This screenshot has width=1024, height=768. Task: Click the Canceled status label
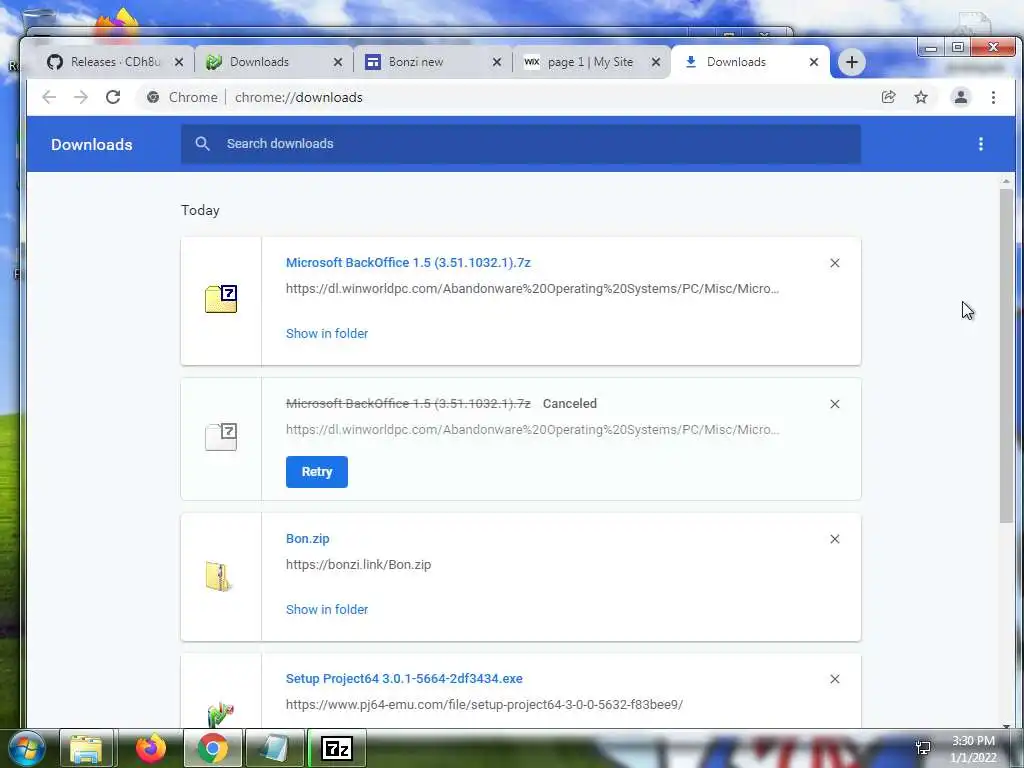pos(569,404)
